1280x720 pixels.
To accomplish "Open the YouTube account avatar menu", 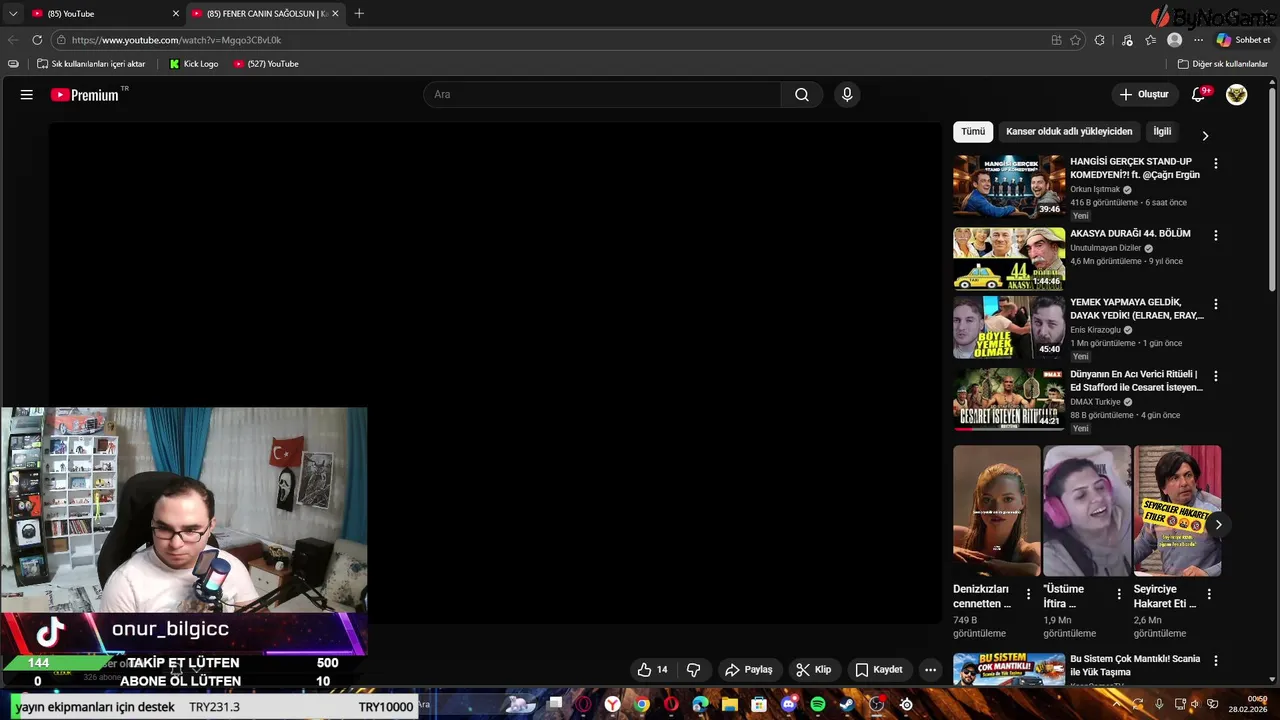I will click(x=1237, y=94).
